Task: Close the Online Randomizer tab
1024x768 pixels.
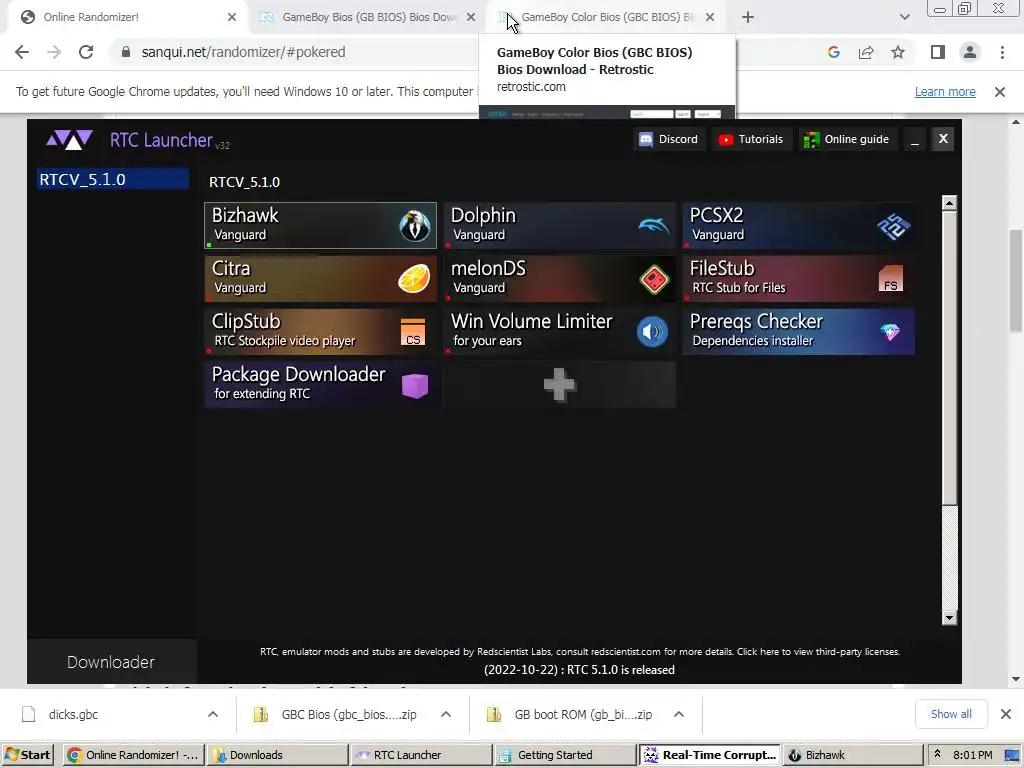Action: (x=232, y=17)
